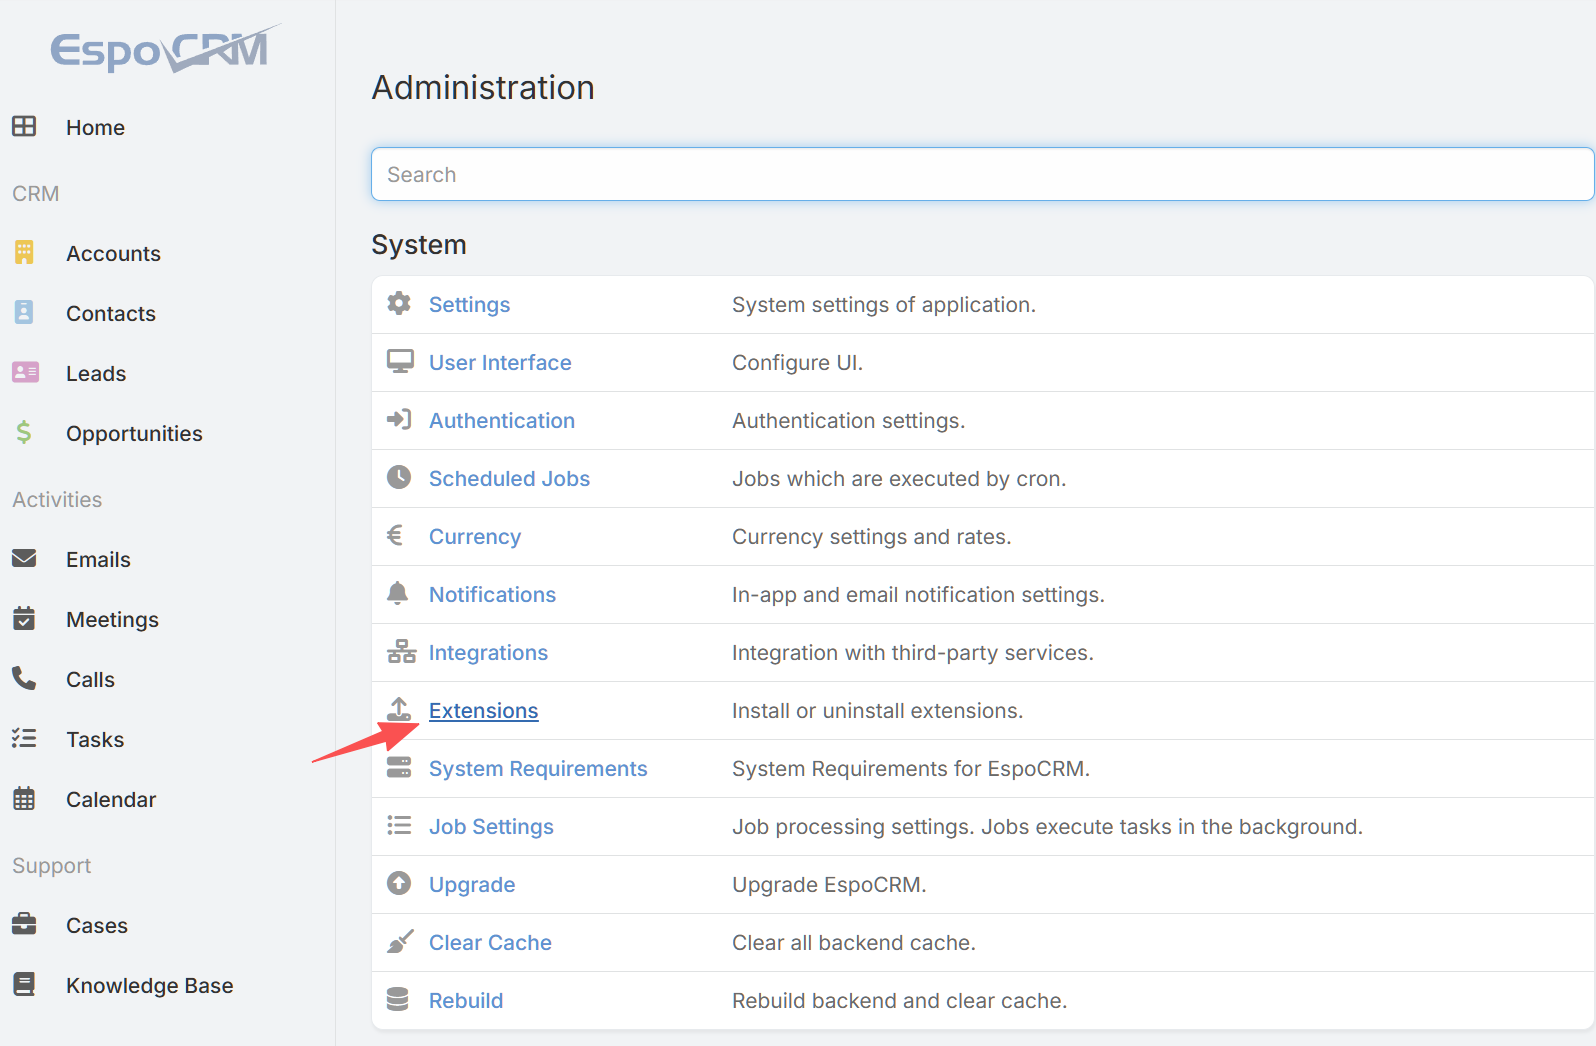Click the Emails envelope icon
Image resolution: width=1596 pixels, height=1046 pixels.
(24, 558)
